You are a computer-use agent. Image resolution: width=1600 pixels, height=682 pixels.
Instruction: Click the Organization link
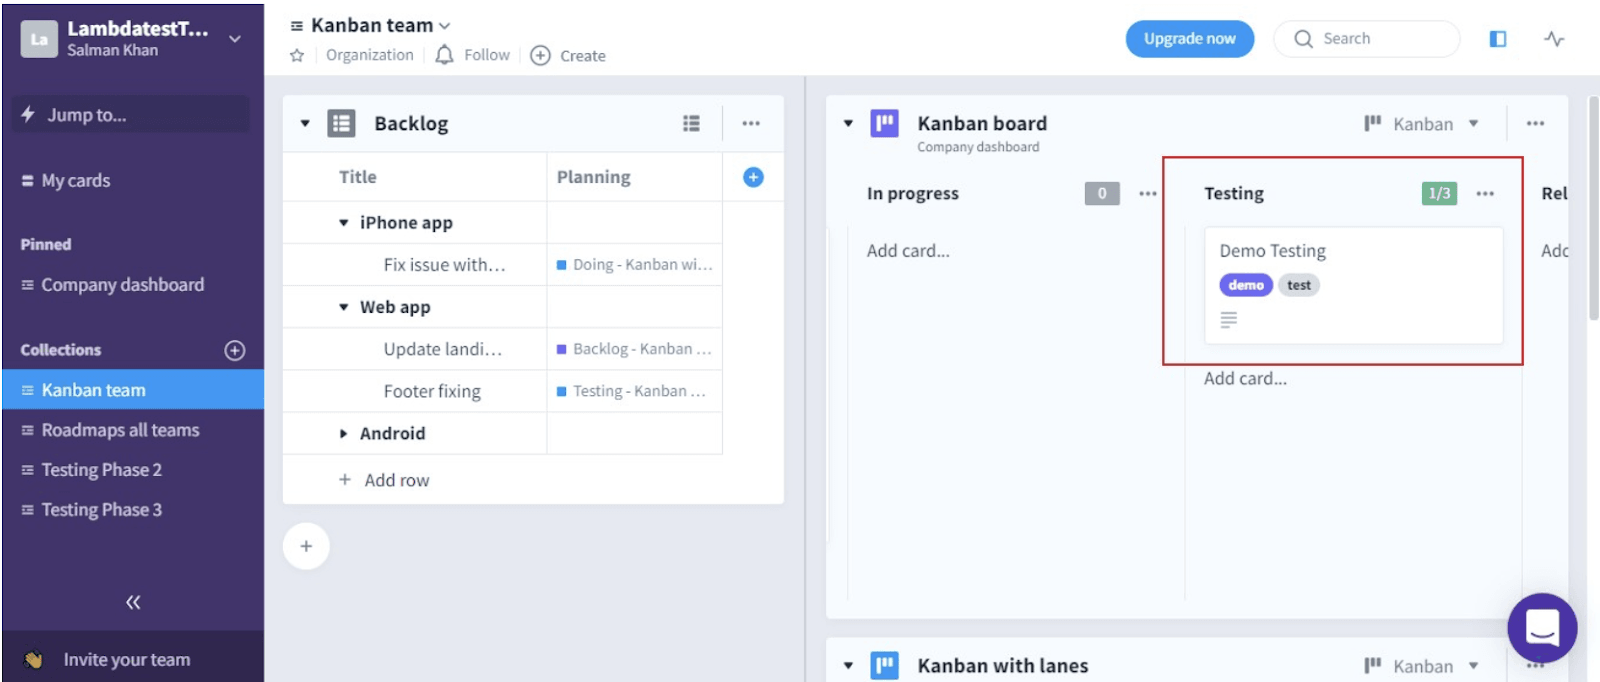coord(370,55)
